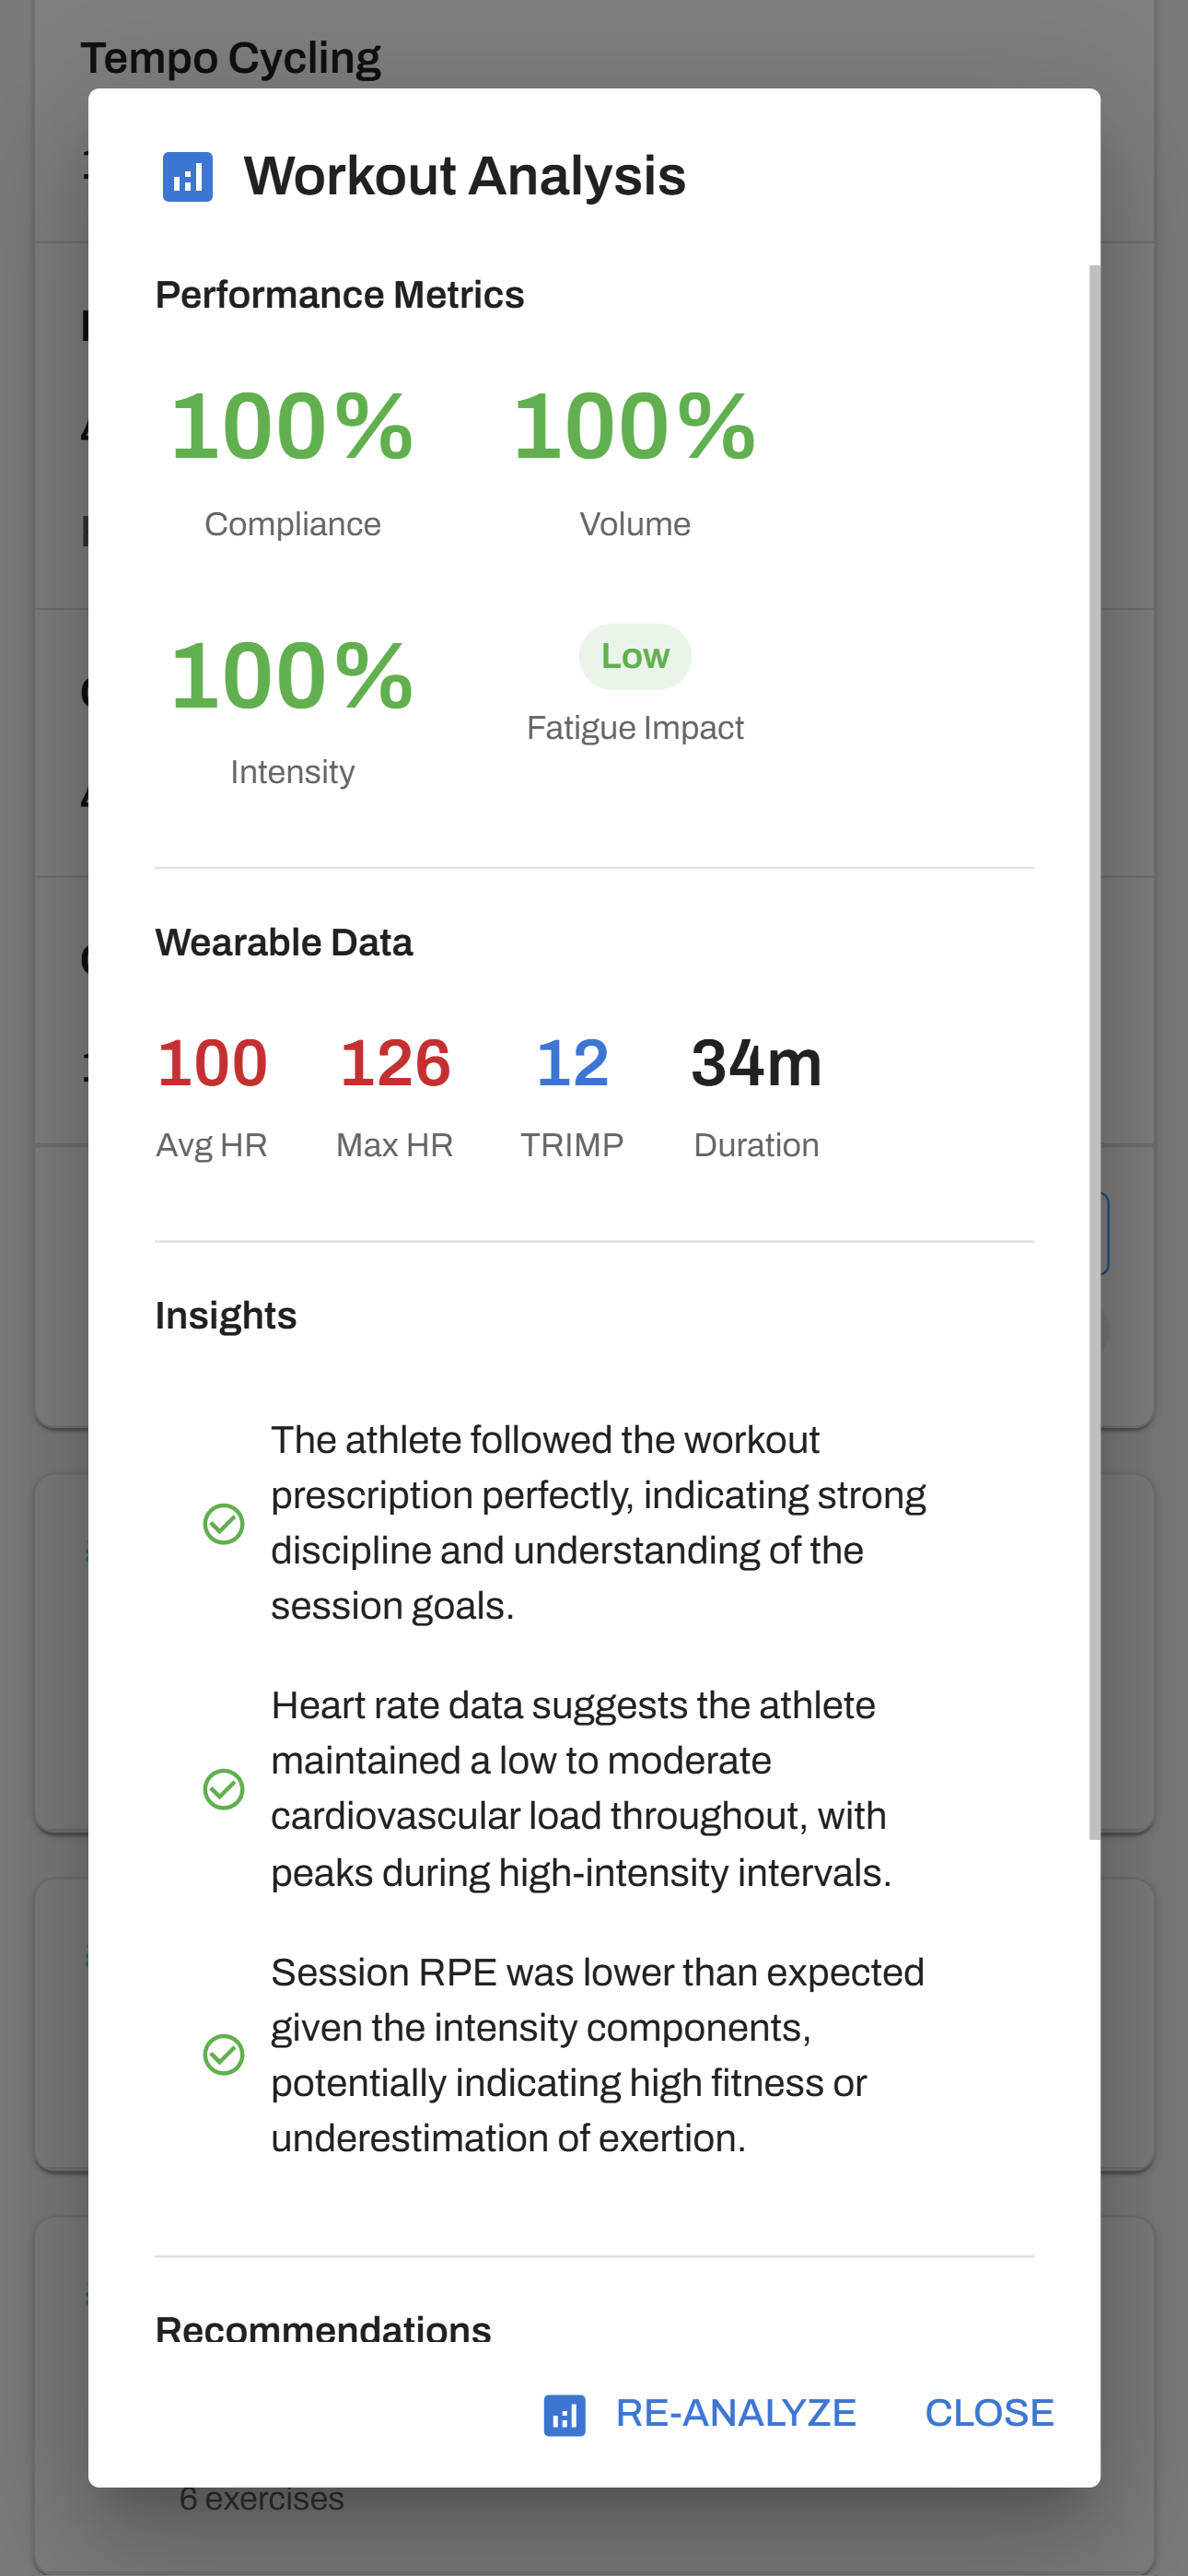Collapse the Insights section
Screen dimensions: 1188x2576
pos(225,1314)
